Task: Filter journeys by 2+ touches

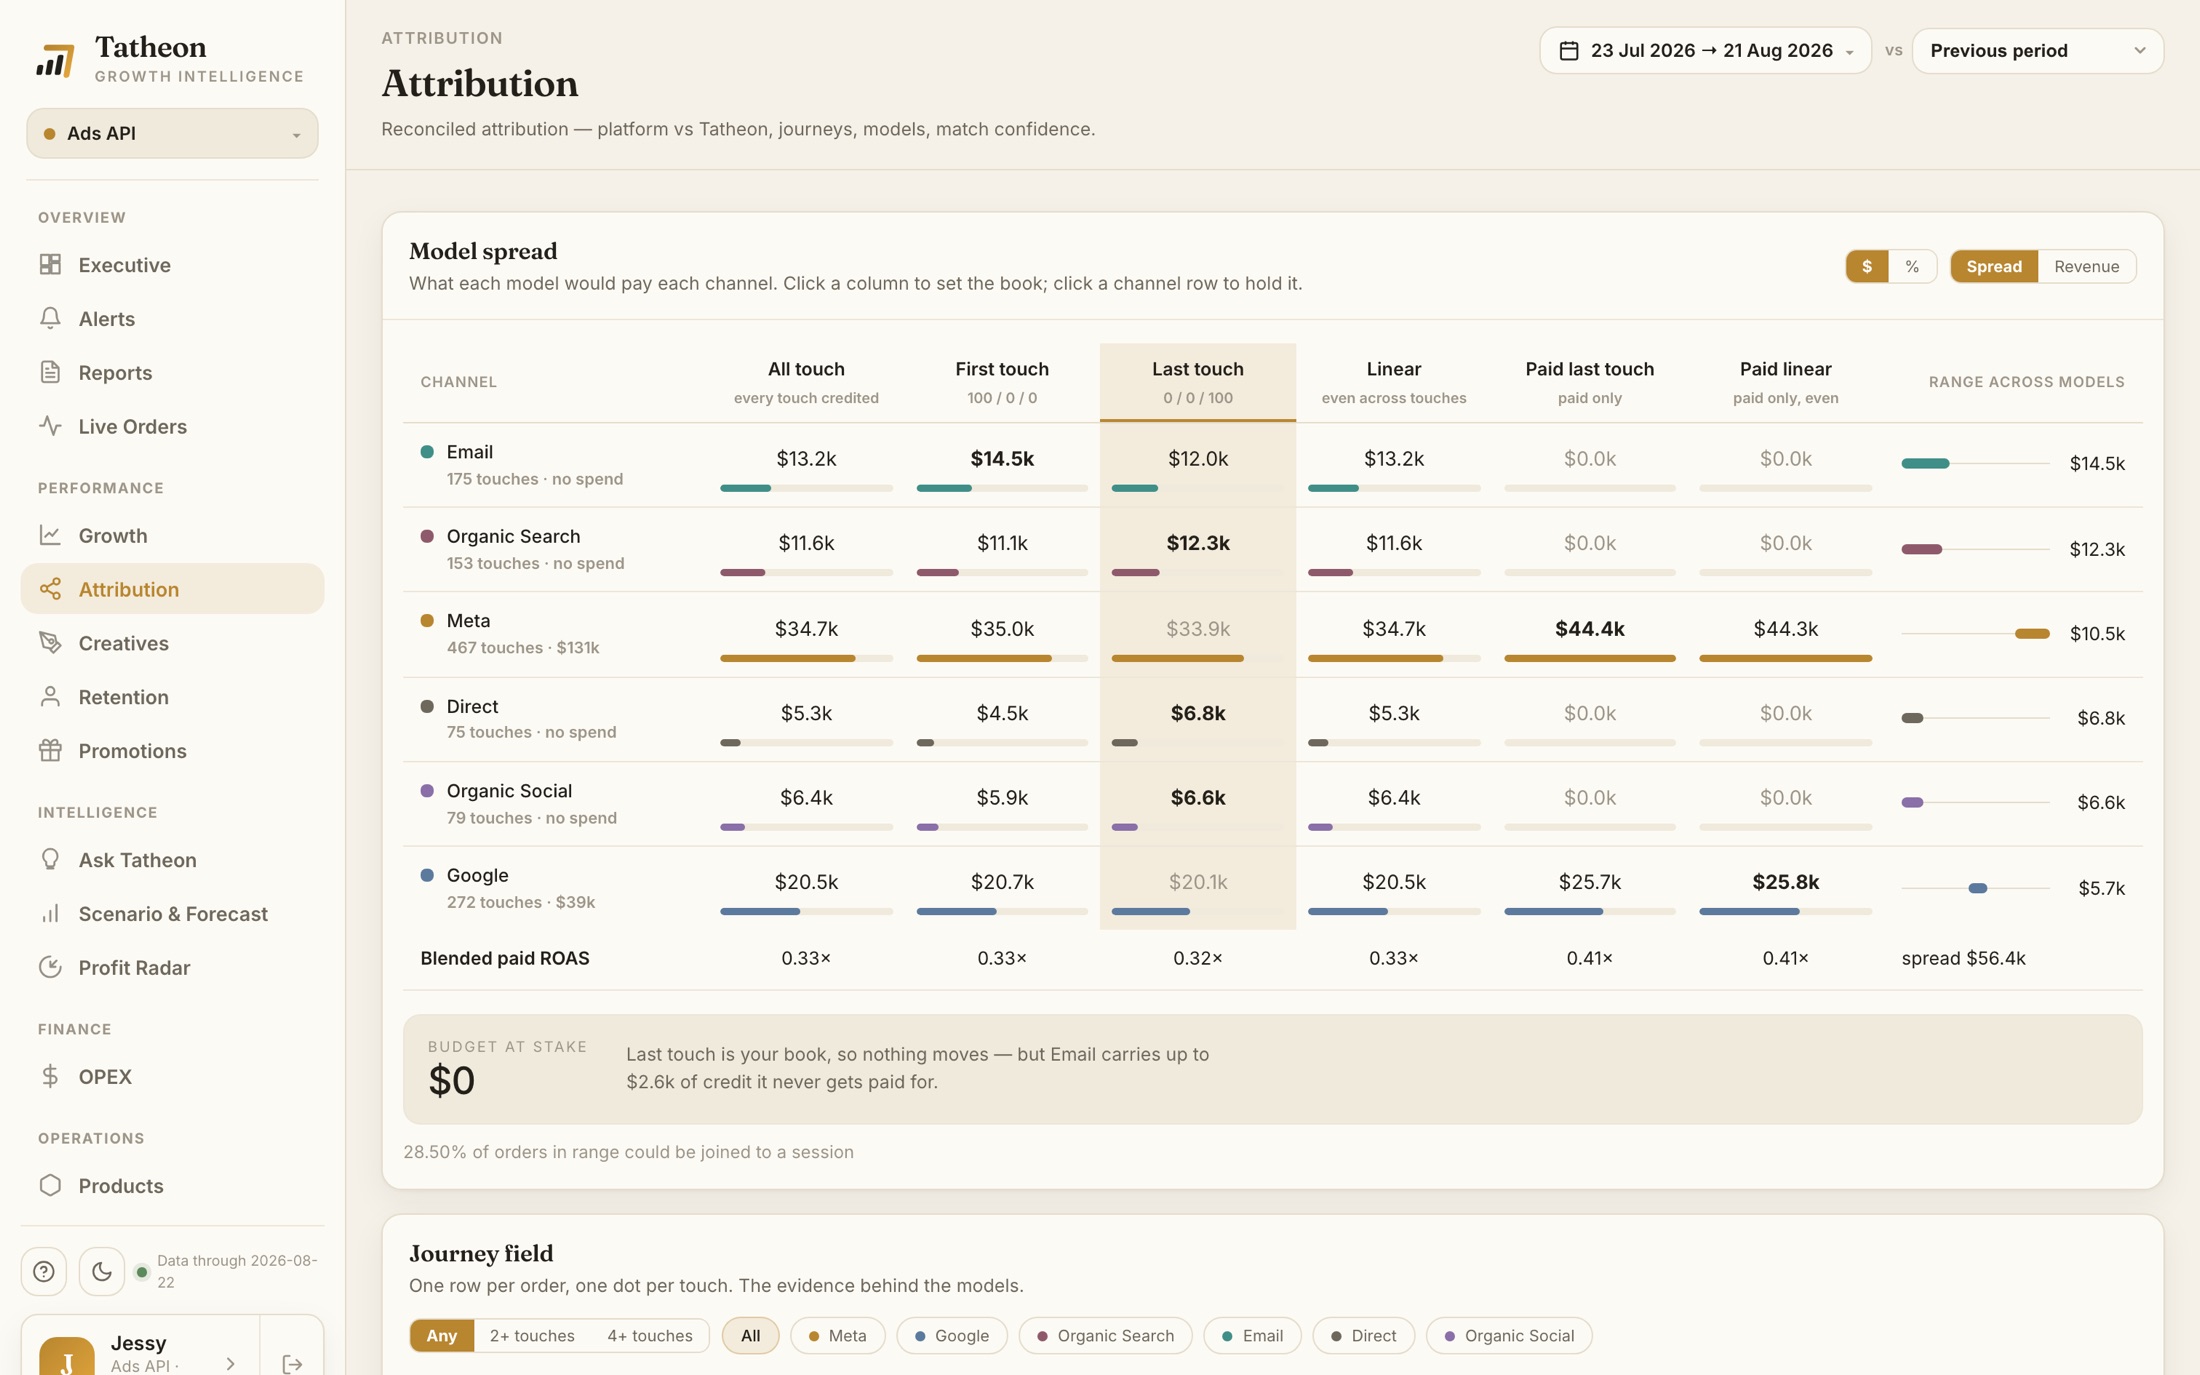Action: pos(532,1335)
